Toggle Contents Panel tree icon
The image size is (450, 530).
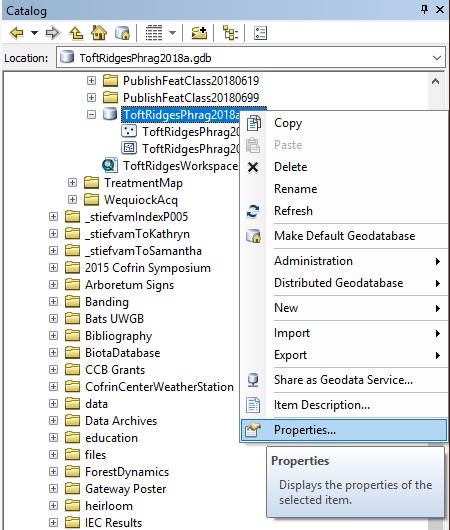231,33
